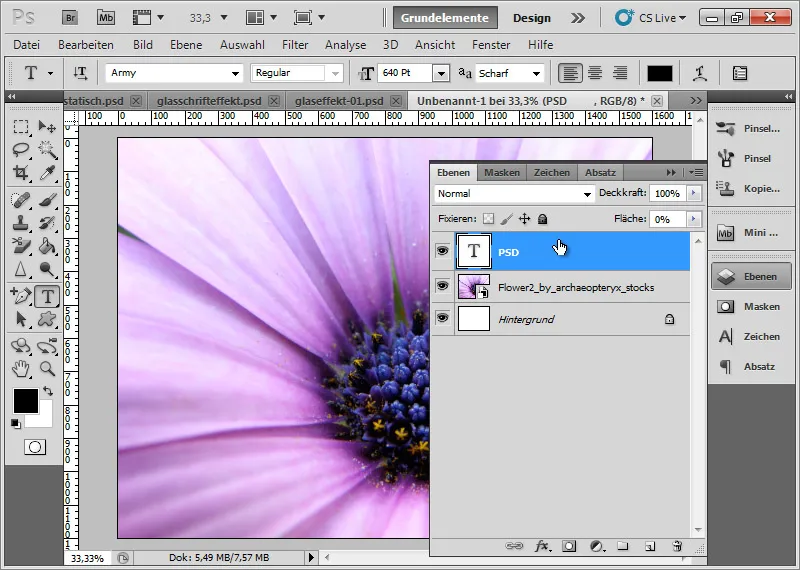Toggle Quick Mask mode
Viewport: 800px width, 570px height.
click(x=35, y=447)
